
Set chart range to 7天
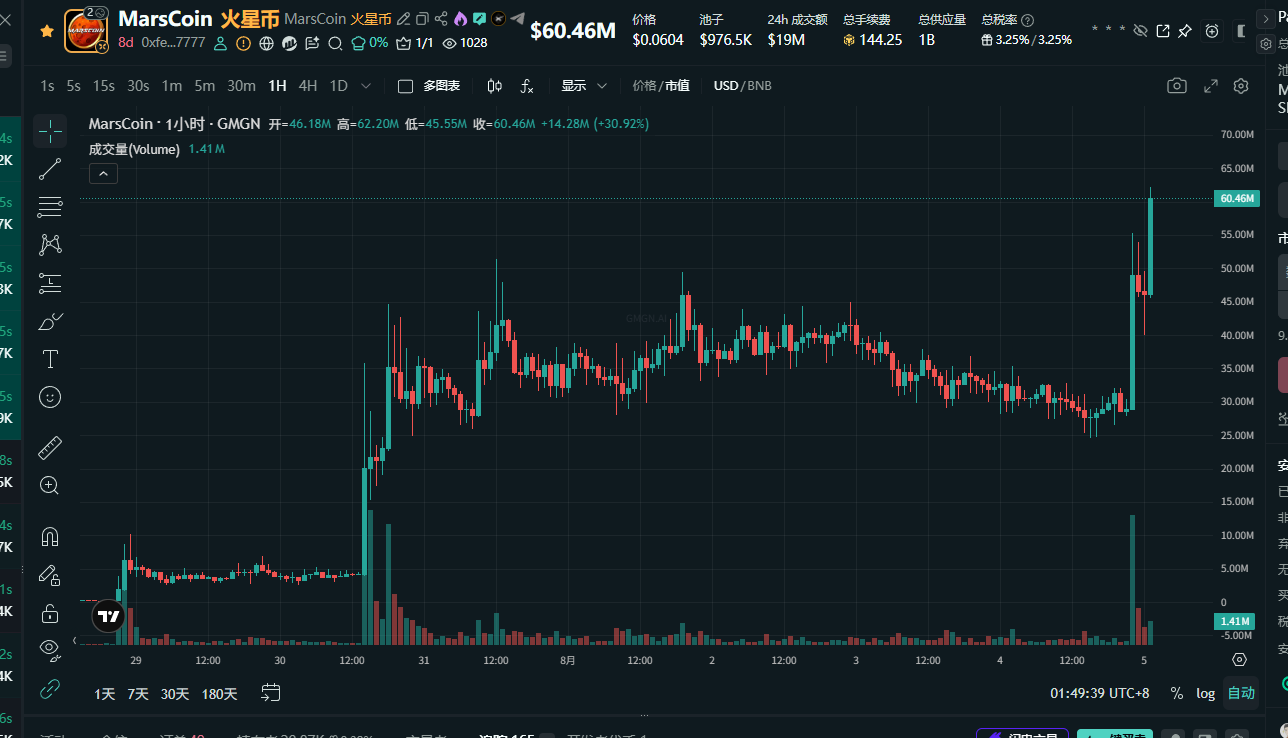click(x=138, y=693)
